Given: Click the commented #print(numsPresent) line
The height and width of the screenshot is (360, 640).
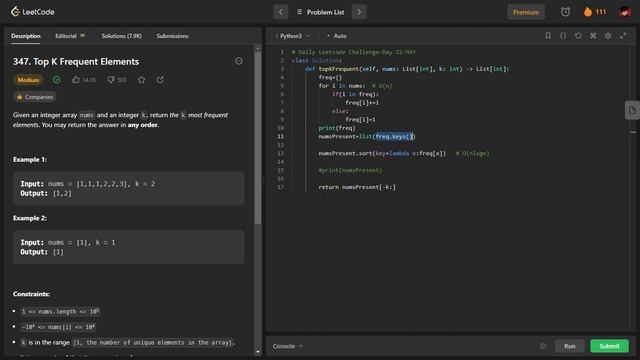Looking at the screenshot, I should click(350, 171).
